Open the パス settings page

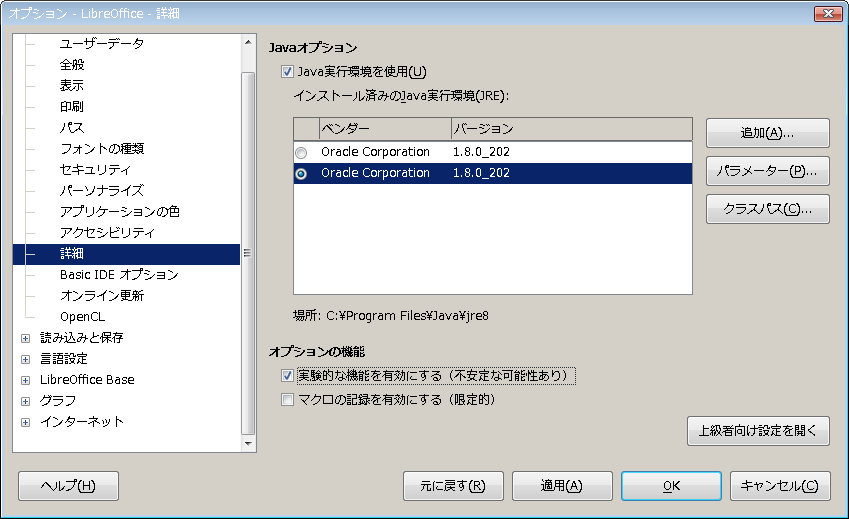click(x=72, y=128)
